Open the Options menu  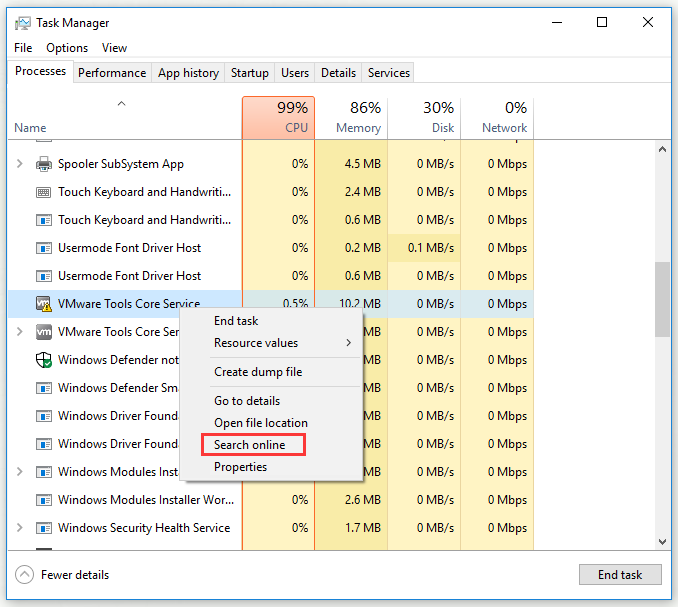(67, 48)
